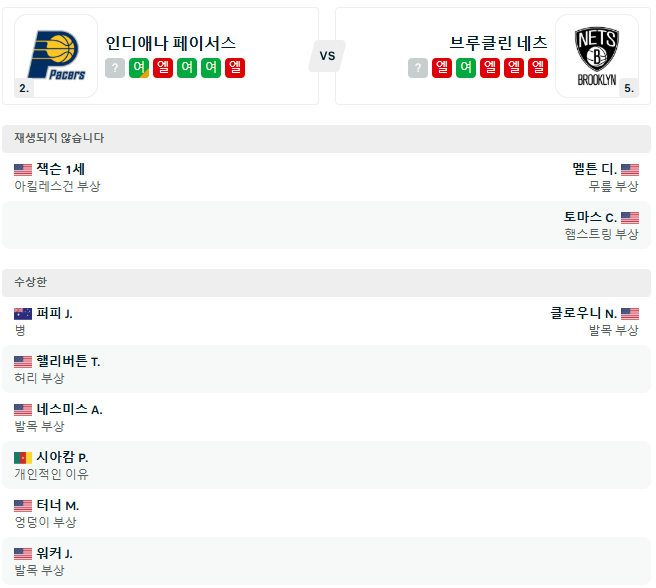Click the Brooklyn Nets team logo
Viewport: 656px width, 588px height.
pos(597,55)
